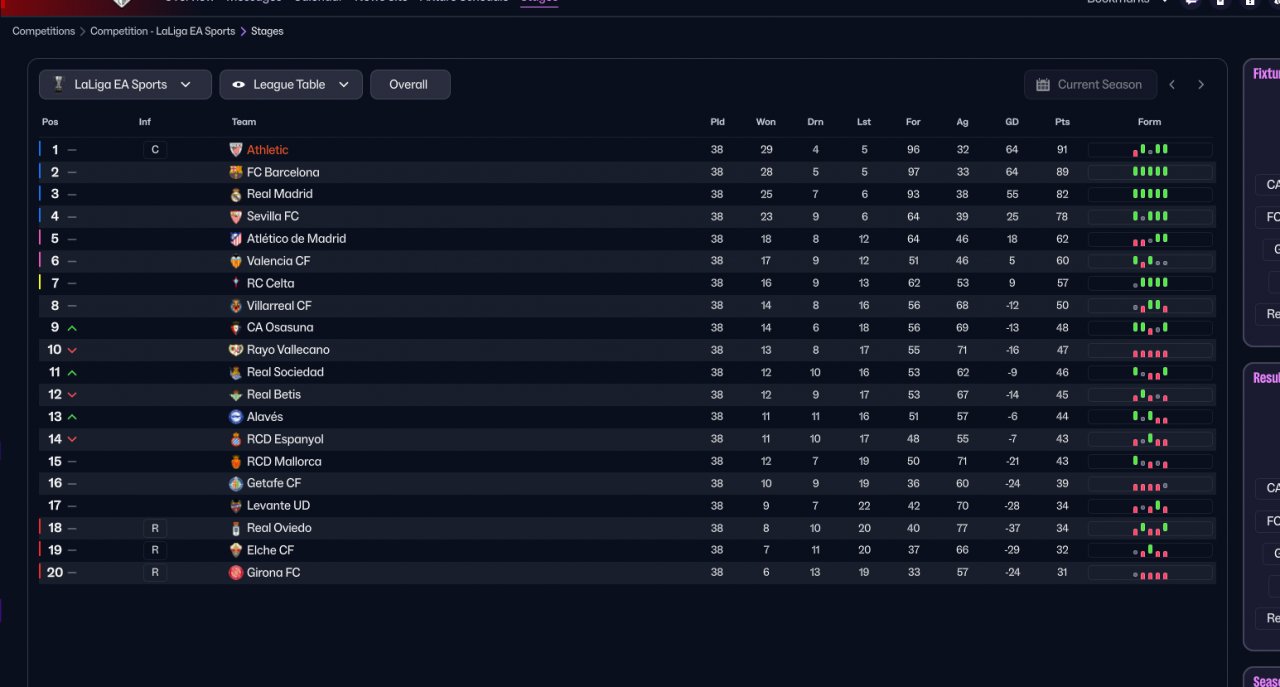Click the CA Osasuna club badge
The width and height of the screenshot is (1280, 687).
tap(236, 328)
